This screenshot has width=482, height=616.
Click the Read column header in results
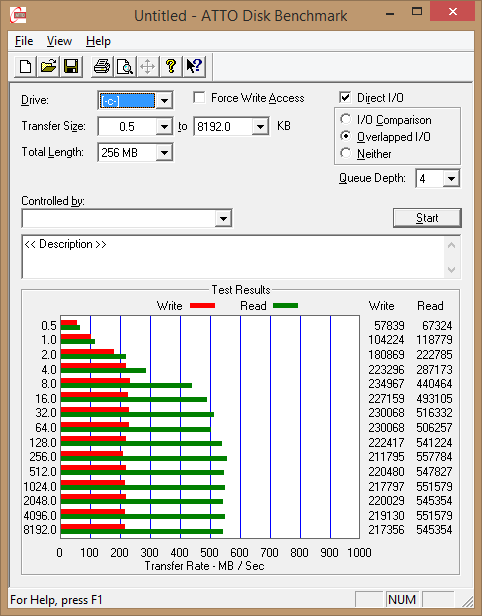[x=430, y=306]
